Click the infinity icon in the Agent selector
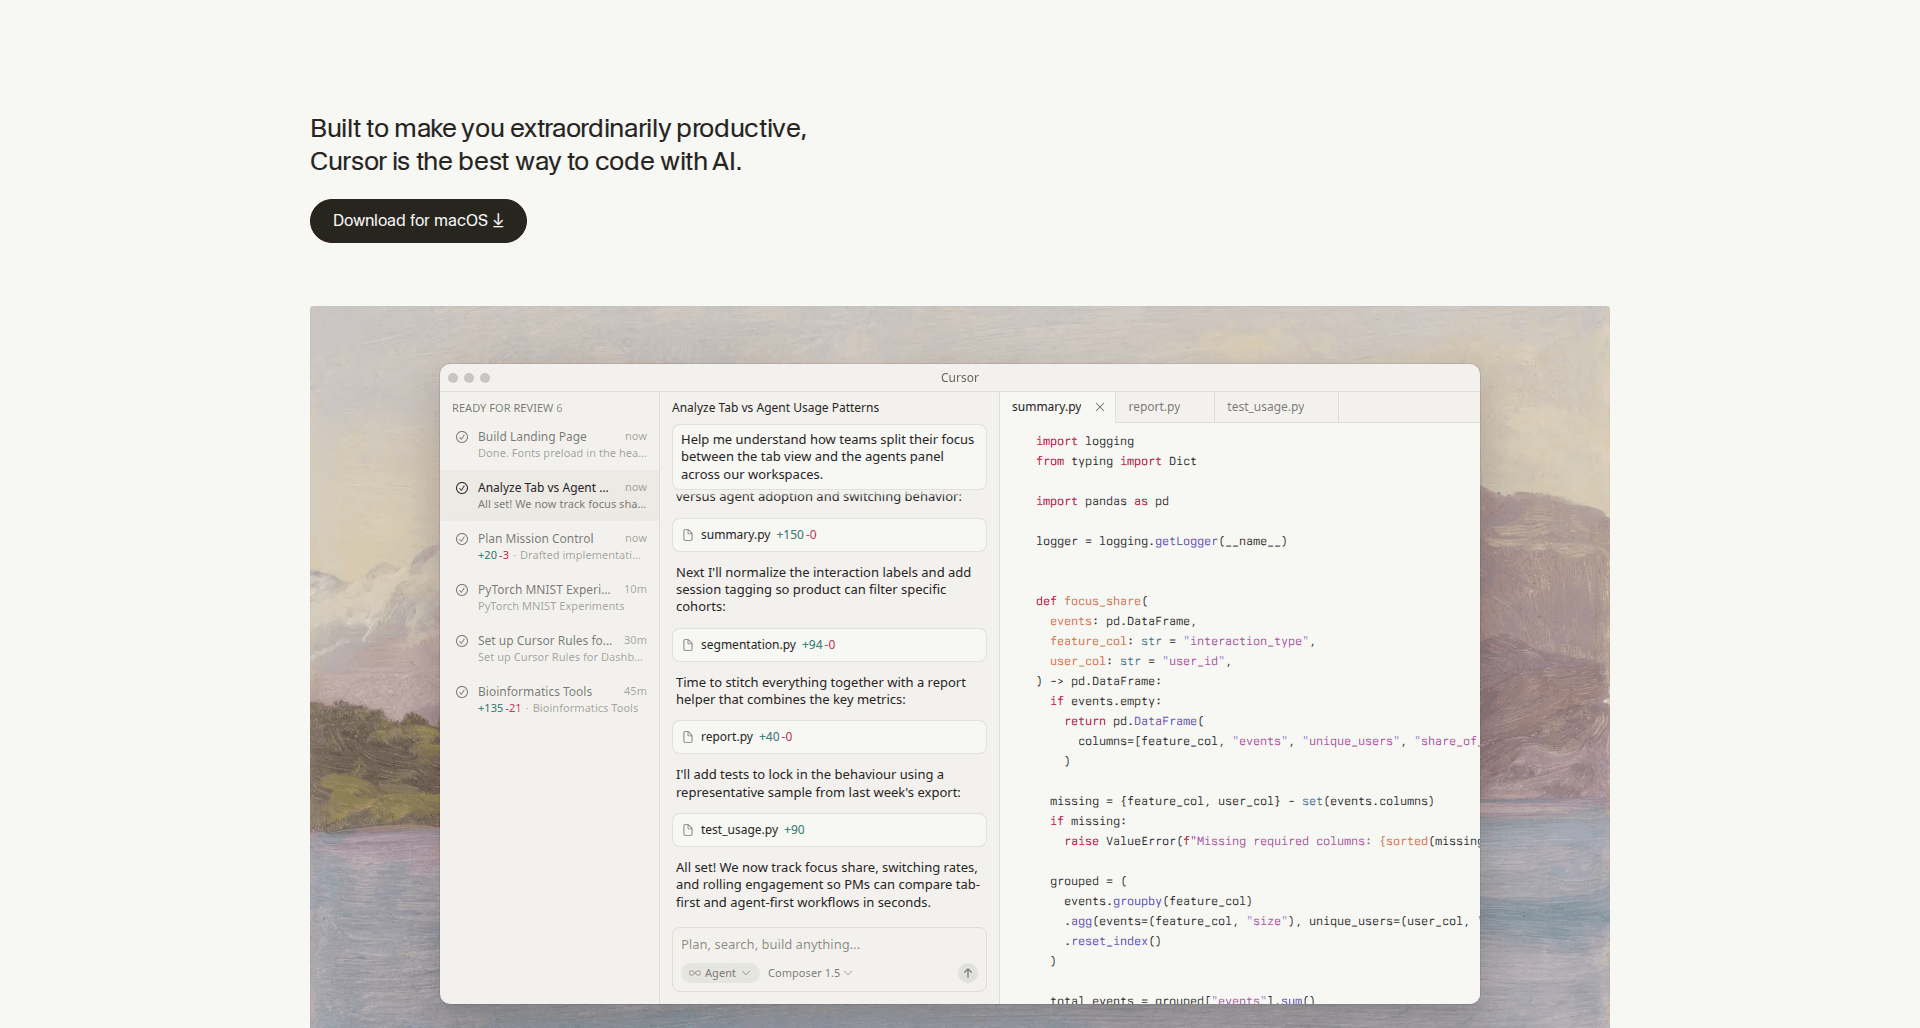The height and width of the screenshot is (1028, 1920). tap(694, 973)
